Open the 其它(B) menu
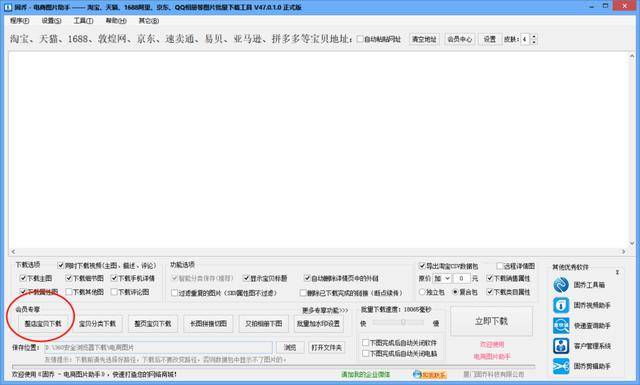This screenshot has width=640, height=385. coord(149,20)
